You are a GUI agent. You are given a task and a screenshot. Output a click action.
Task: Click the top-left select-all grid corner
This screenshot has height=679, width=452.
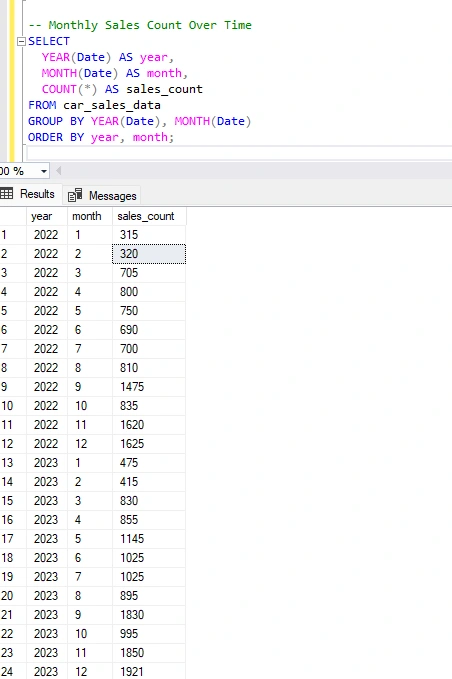[x=13, y=216]
